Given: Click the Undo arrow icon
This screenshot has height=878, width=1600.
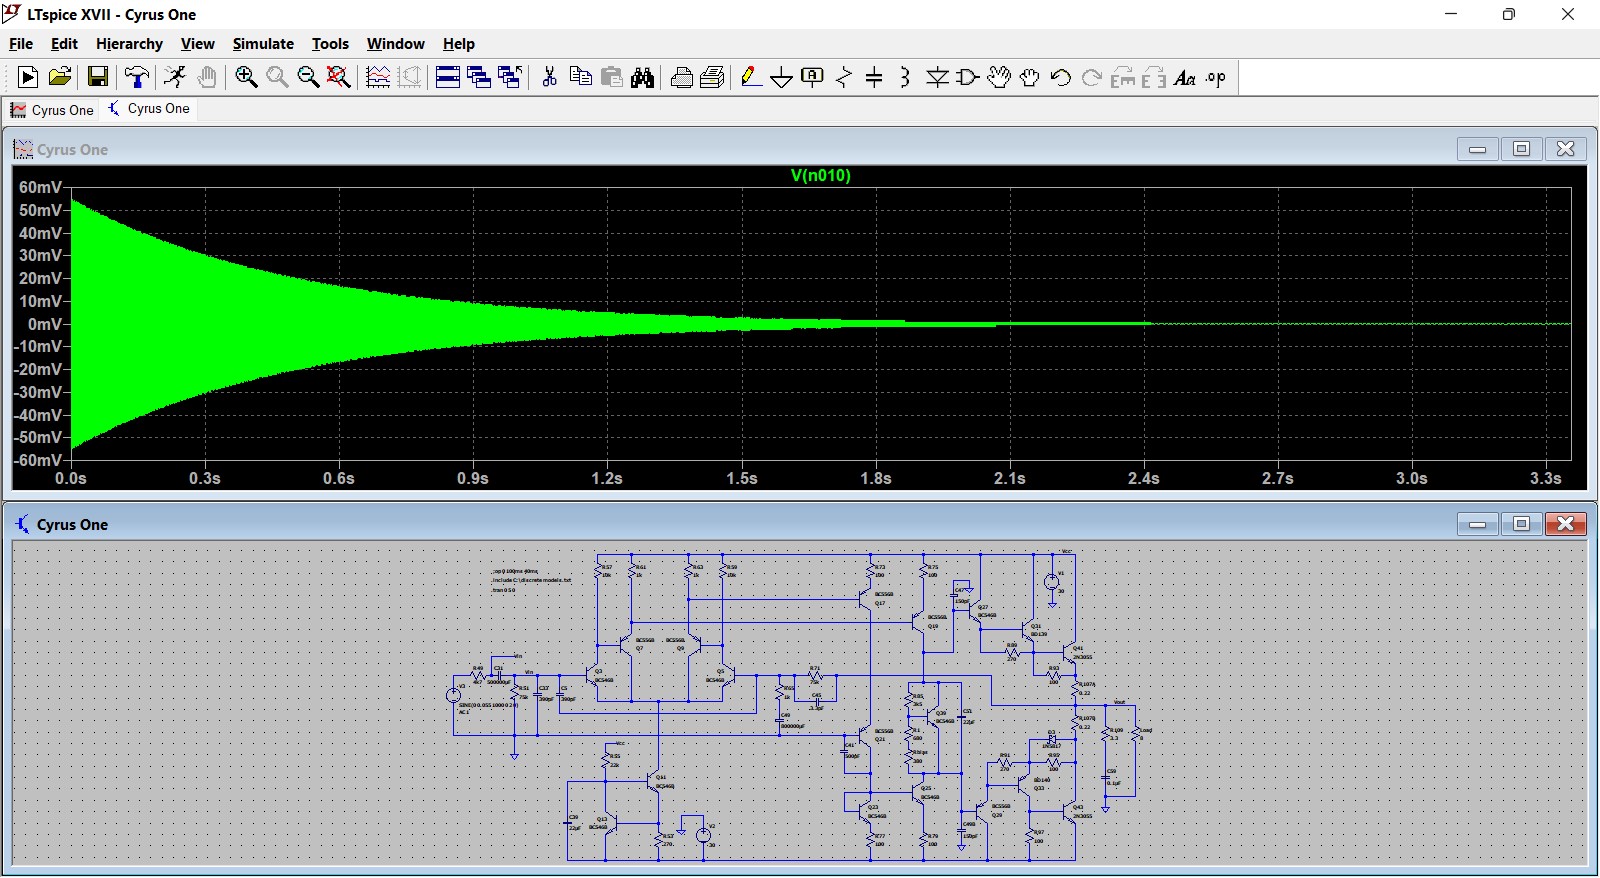Looking at the screenshot, I should pyautogui.click(x=1061, y=77).
